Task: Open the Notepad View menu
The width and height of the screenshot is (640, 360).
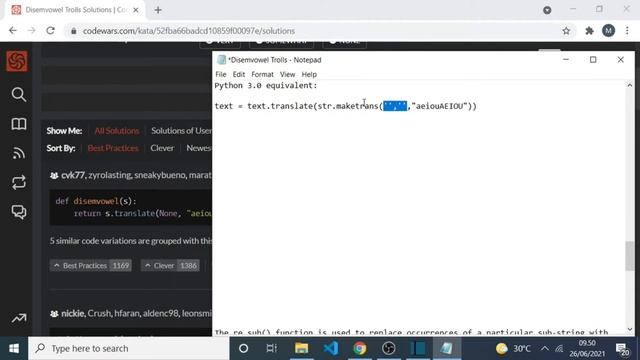Action: pos(287,74)
